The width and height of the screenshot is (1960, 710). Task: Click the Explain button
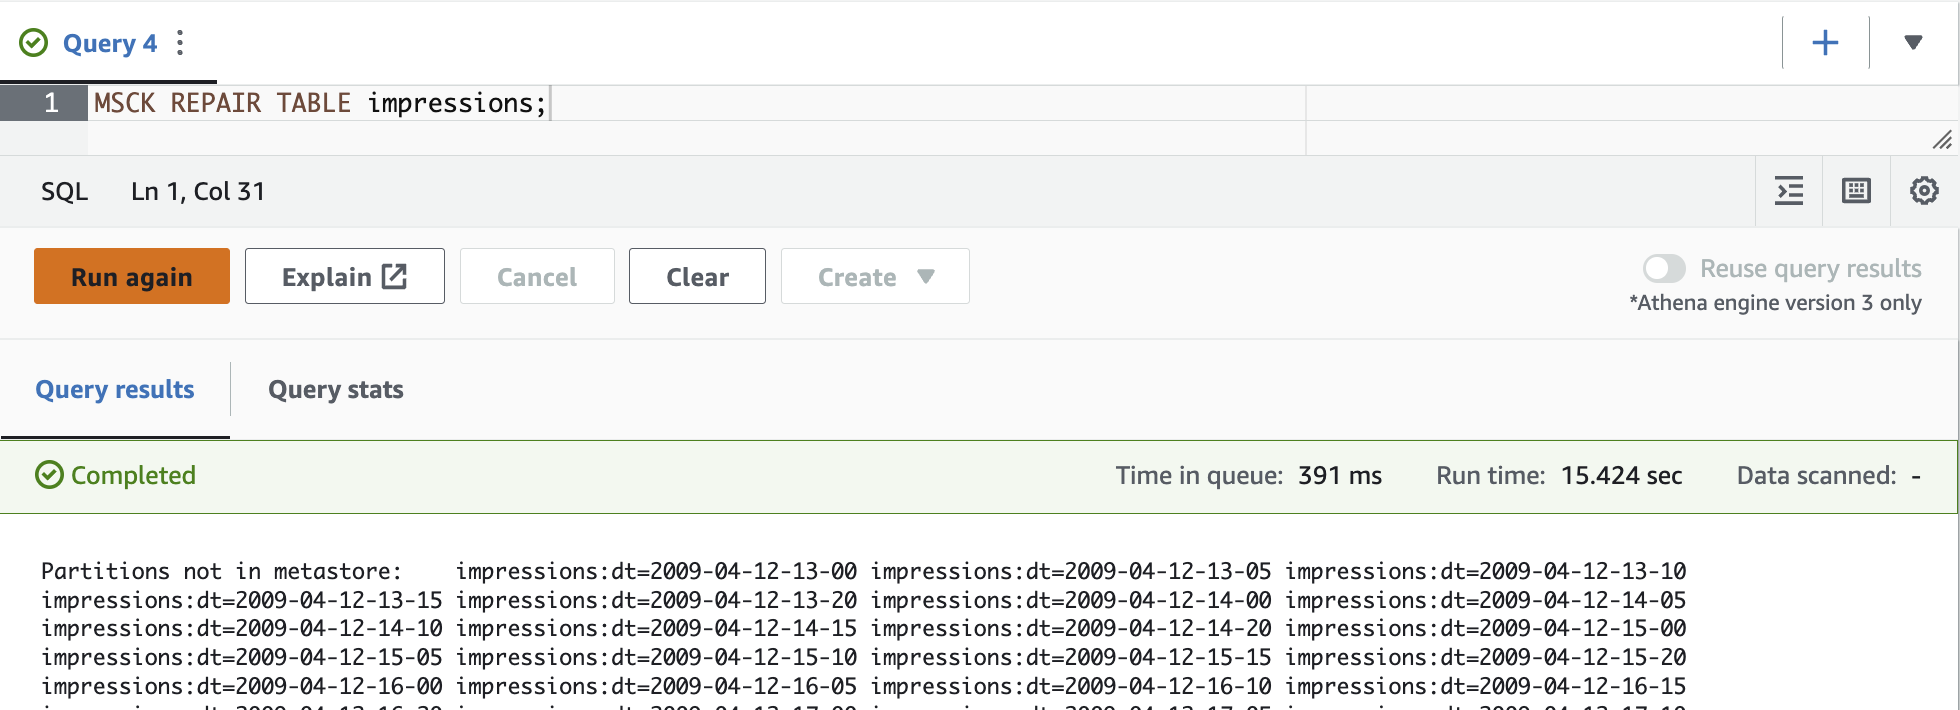tap(344, 277)
